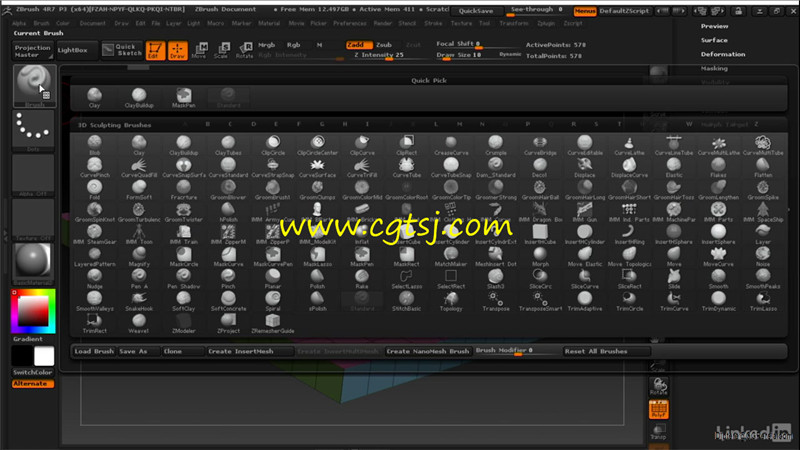The width and height of the screenshot is (800, 450).
Task: Pick the FormSoft brush
Action: point(139,190)
